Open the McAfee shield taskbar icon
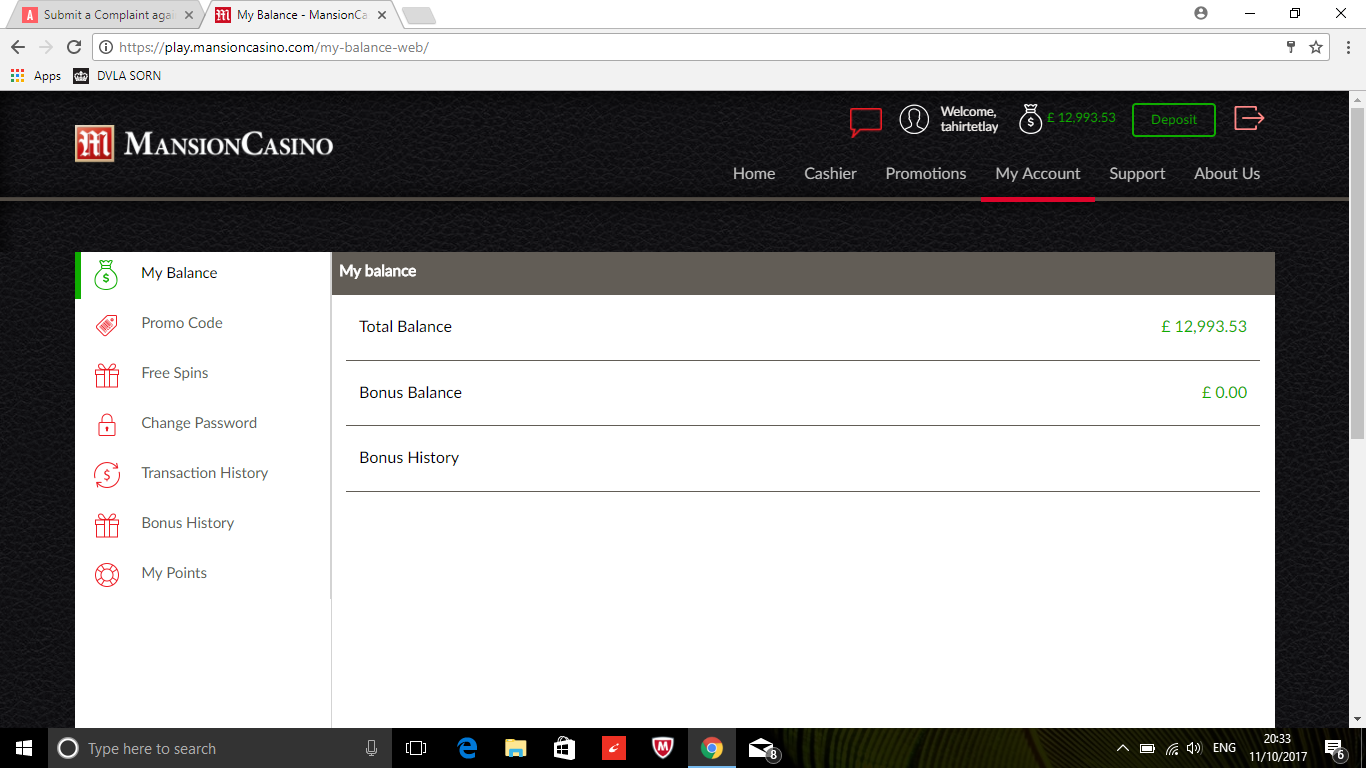This screenshot has width=1366, height=768. [662, 748]
